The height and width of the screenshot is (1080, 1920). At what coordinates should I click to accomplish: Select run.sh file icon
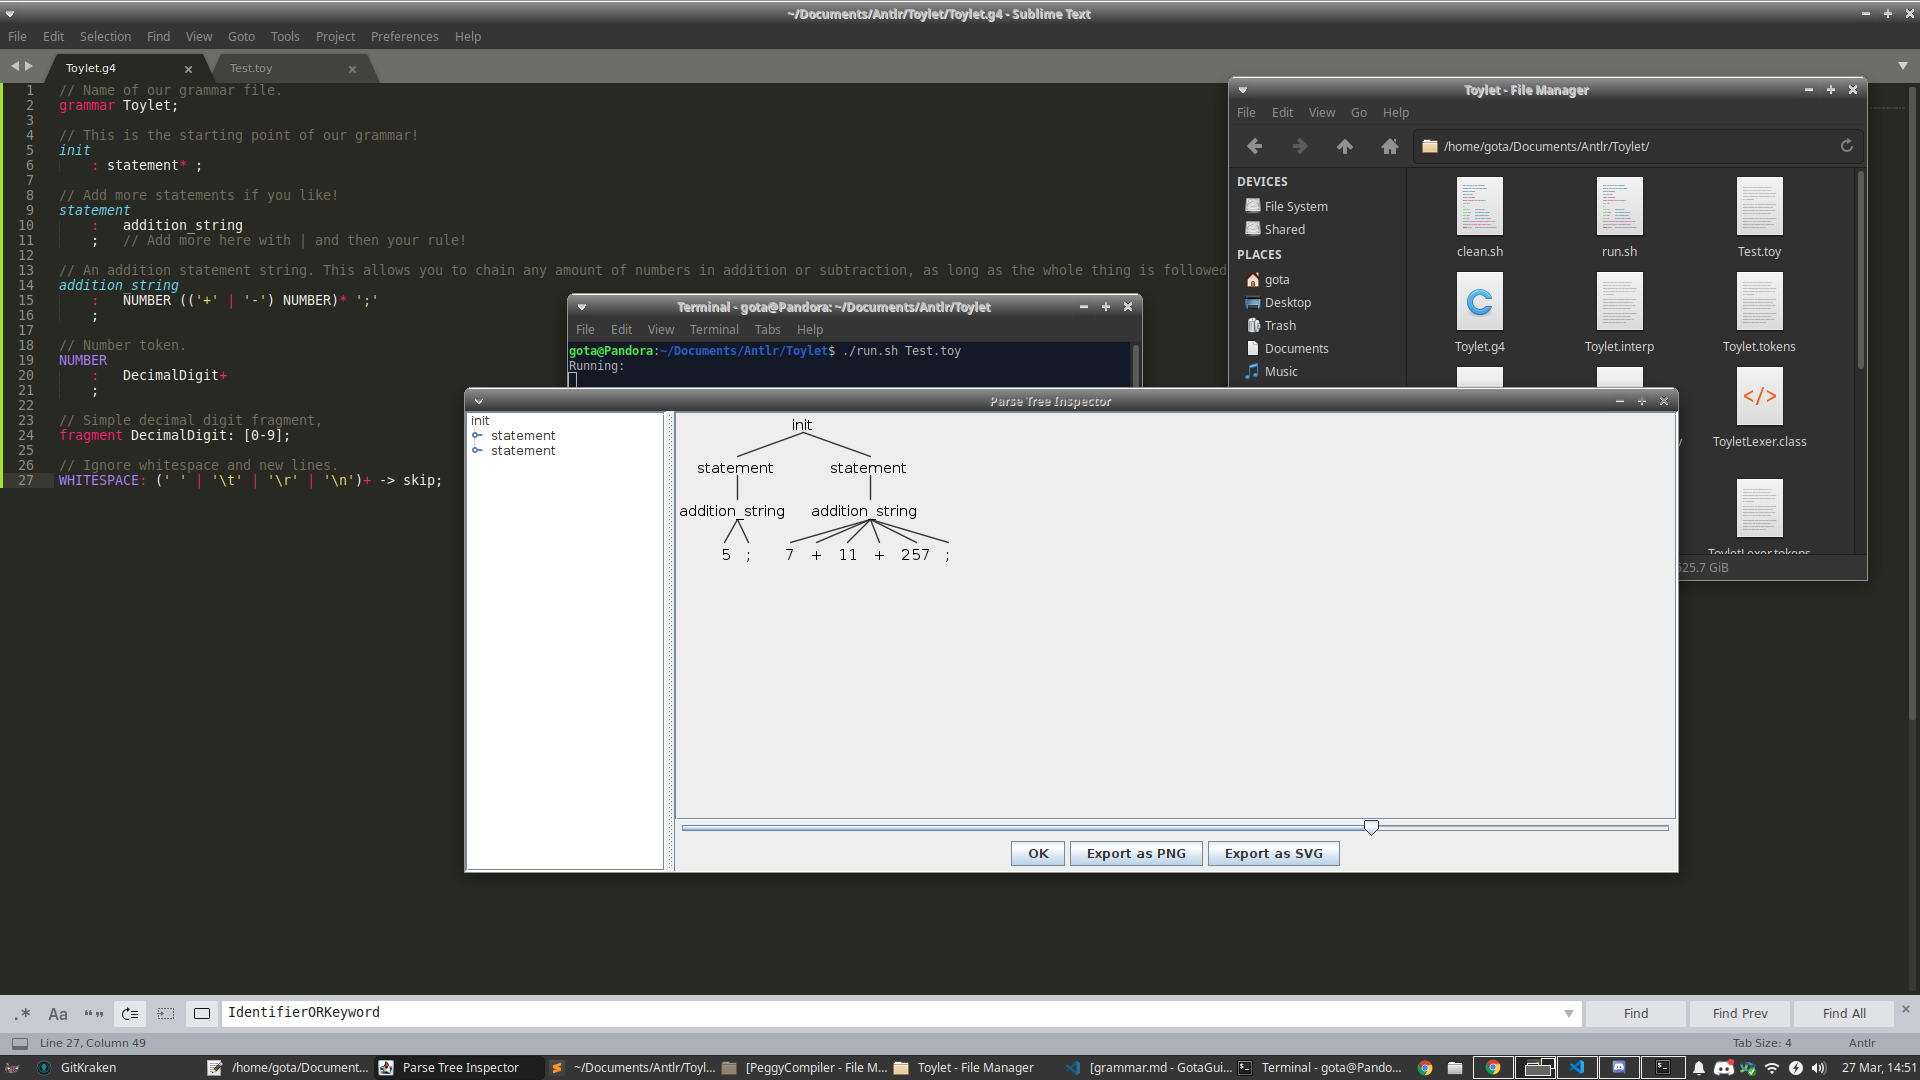point(1619,206)
